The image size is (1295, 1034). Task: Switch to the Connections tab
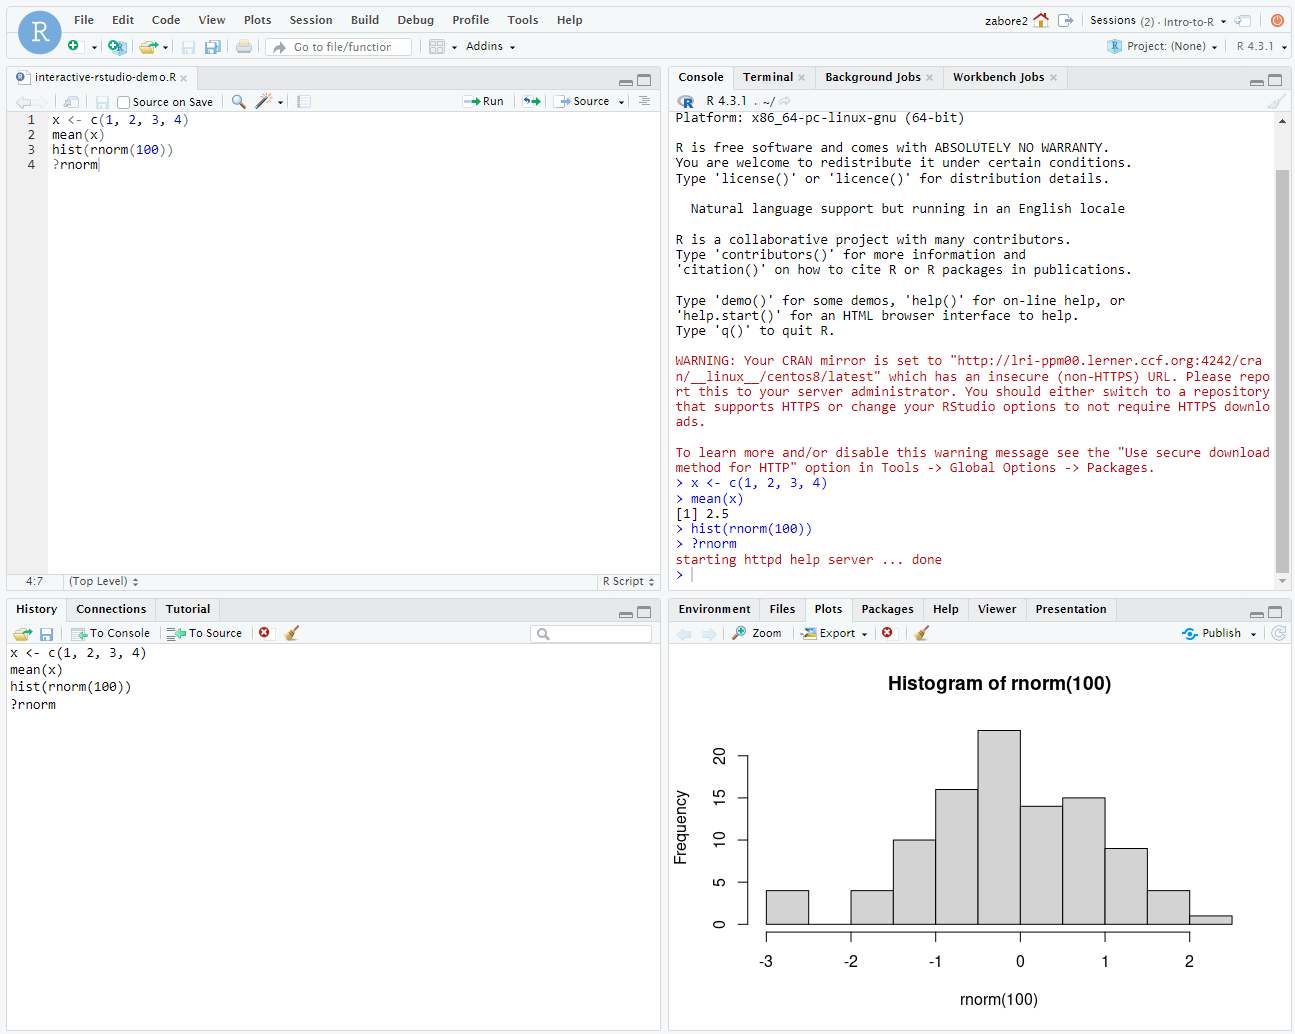click(x=111, y=609)
